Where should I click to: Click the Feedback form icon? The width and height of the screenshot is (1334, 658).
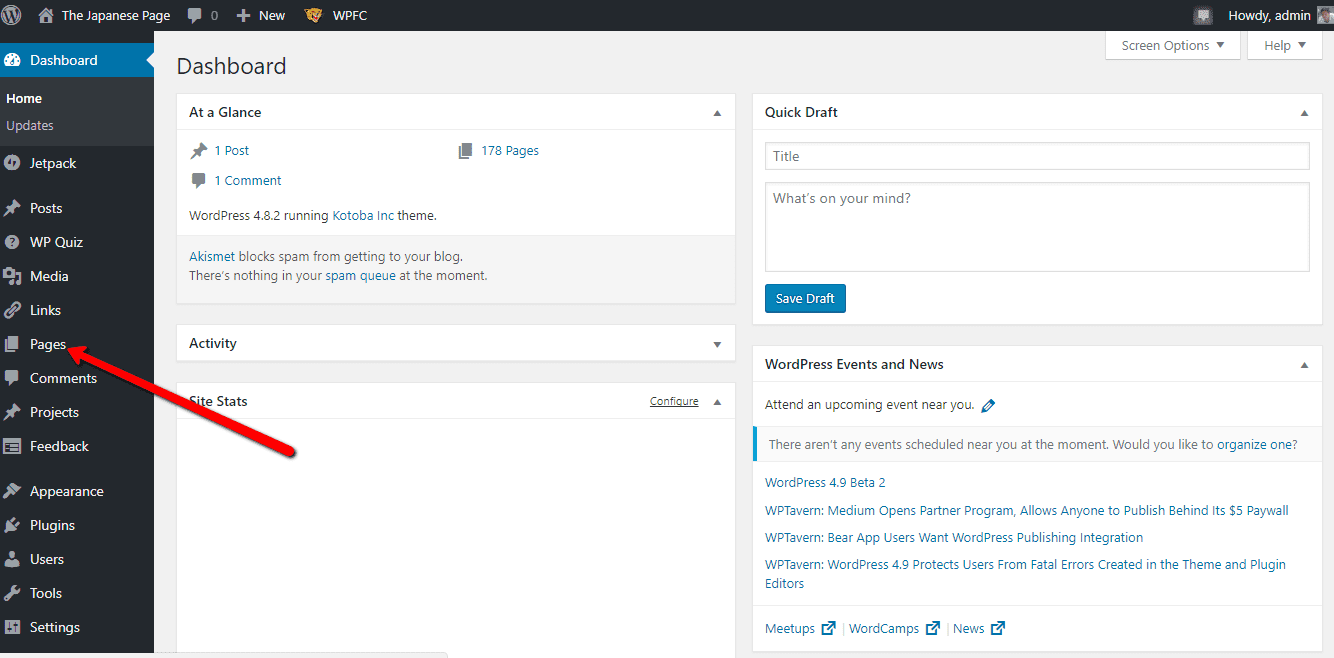coord(12,446)
